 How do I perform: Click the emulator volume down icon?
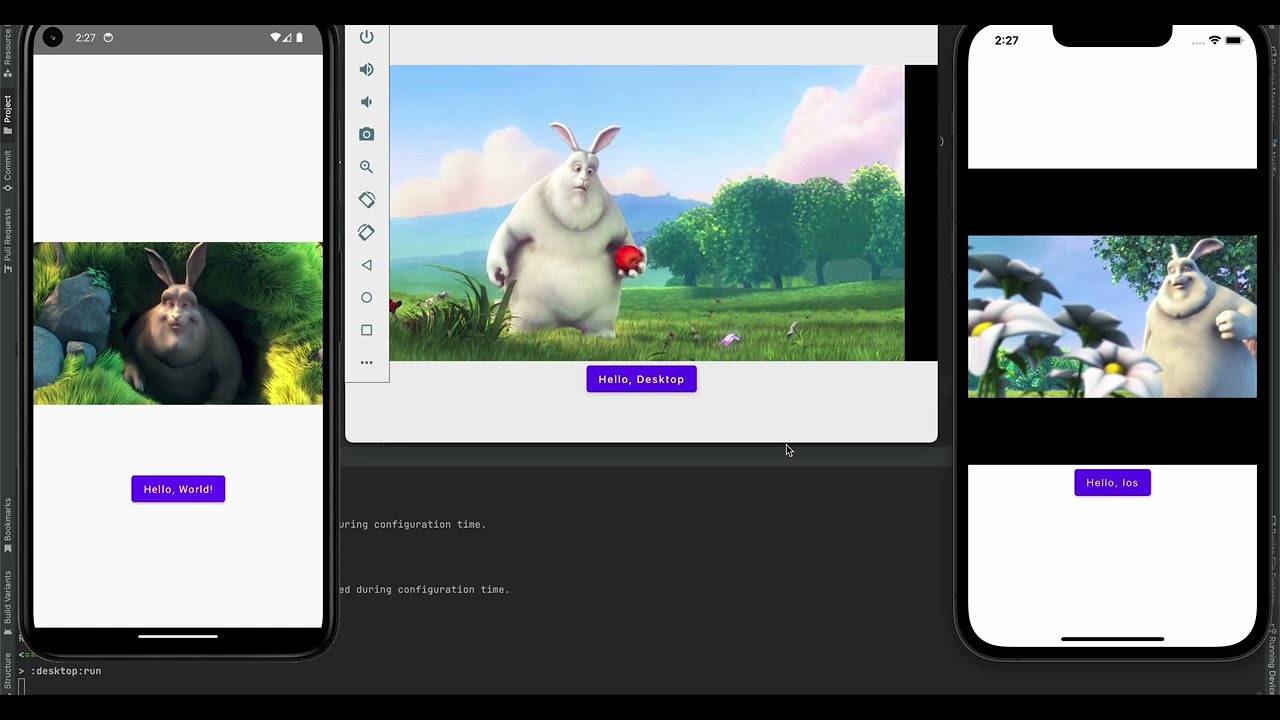pos(366,102)
